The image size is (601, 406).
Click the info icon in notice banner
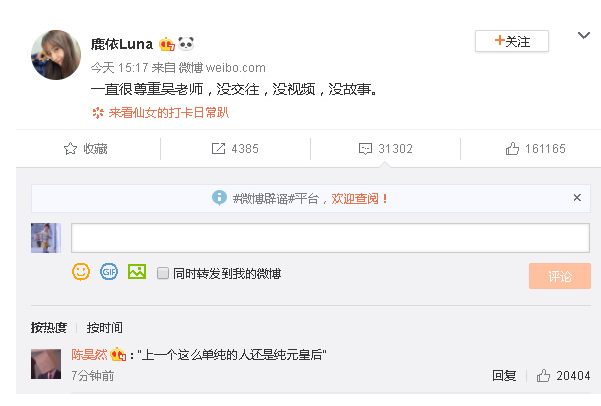(219, 198)
